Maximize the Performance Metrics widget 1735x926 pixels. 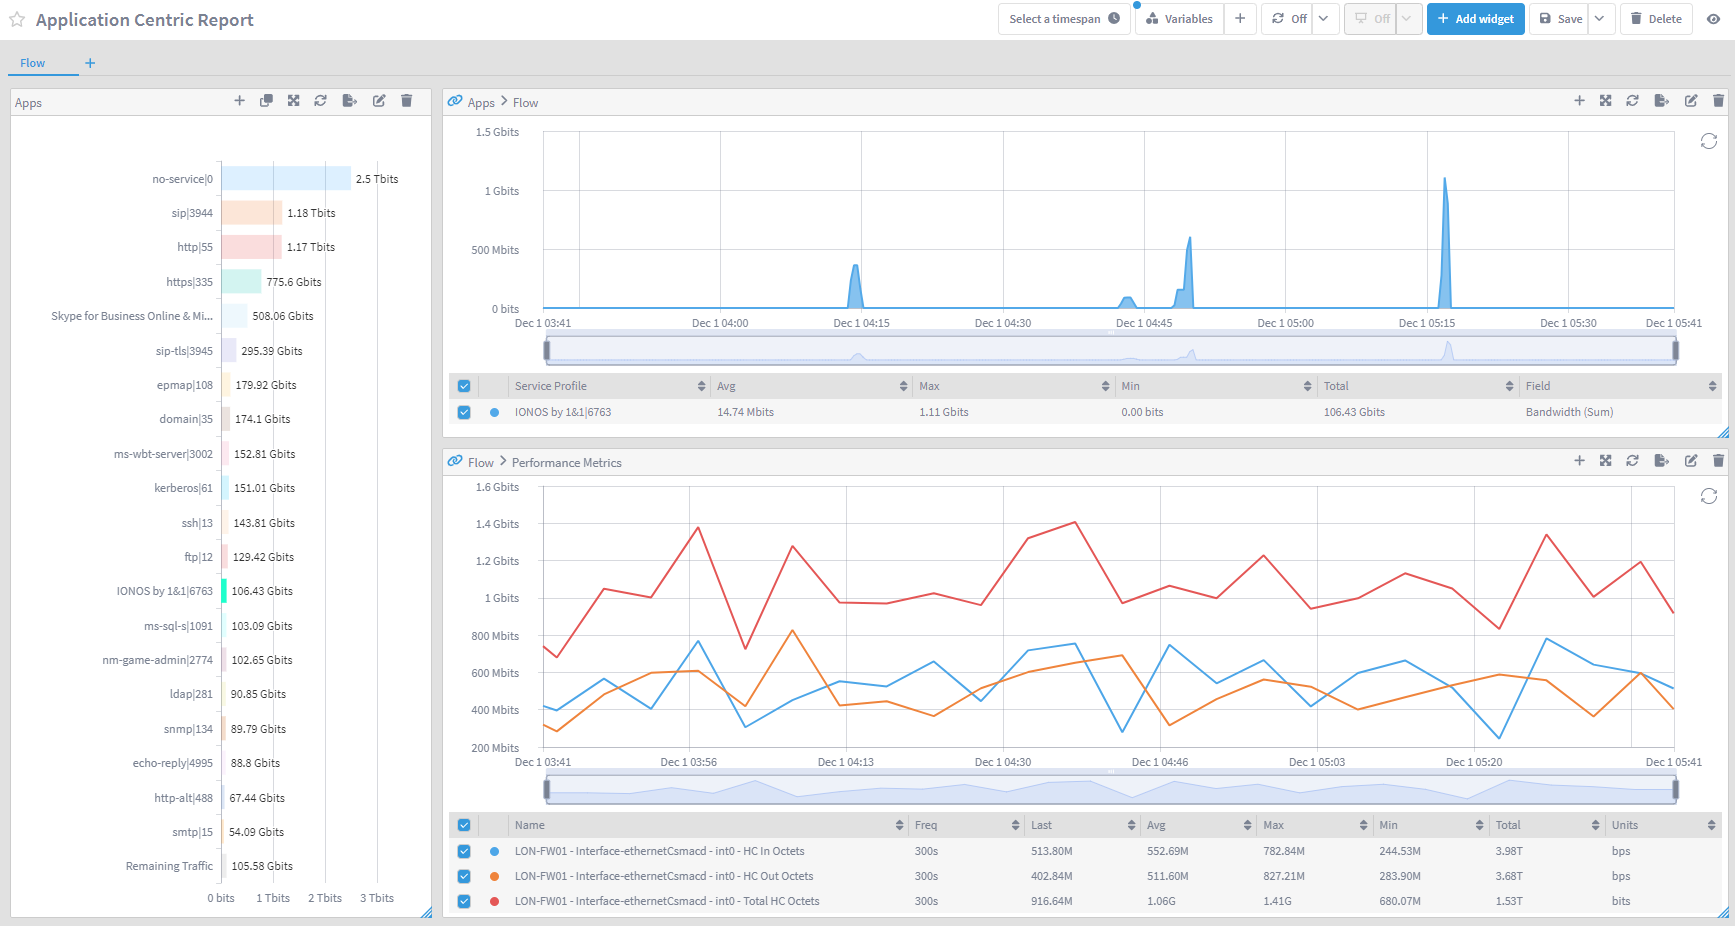[1605, 461]
